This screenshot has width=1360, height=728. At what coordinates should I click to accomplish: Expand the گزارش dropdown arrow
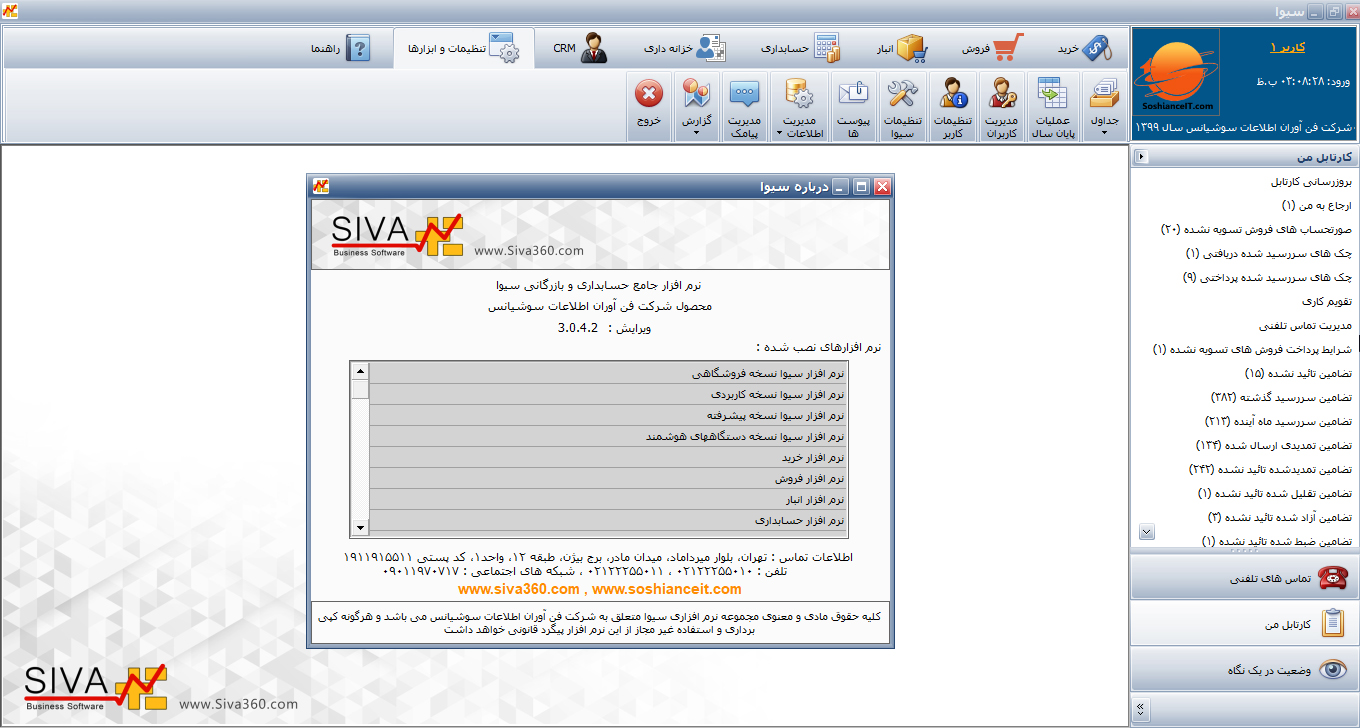pyautogui.click(x=696, y=134)
